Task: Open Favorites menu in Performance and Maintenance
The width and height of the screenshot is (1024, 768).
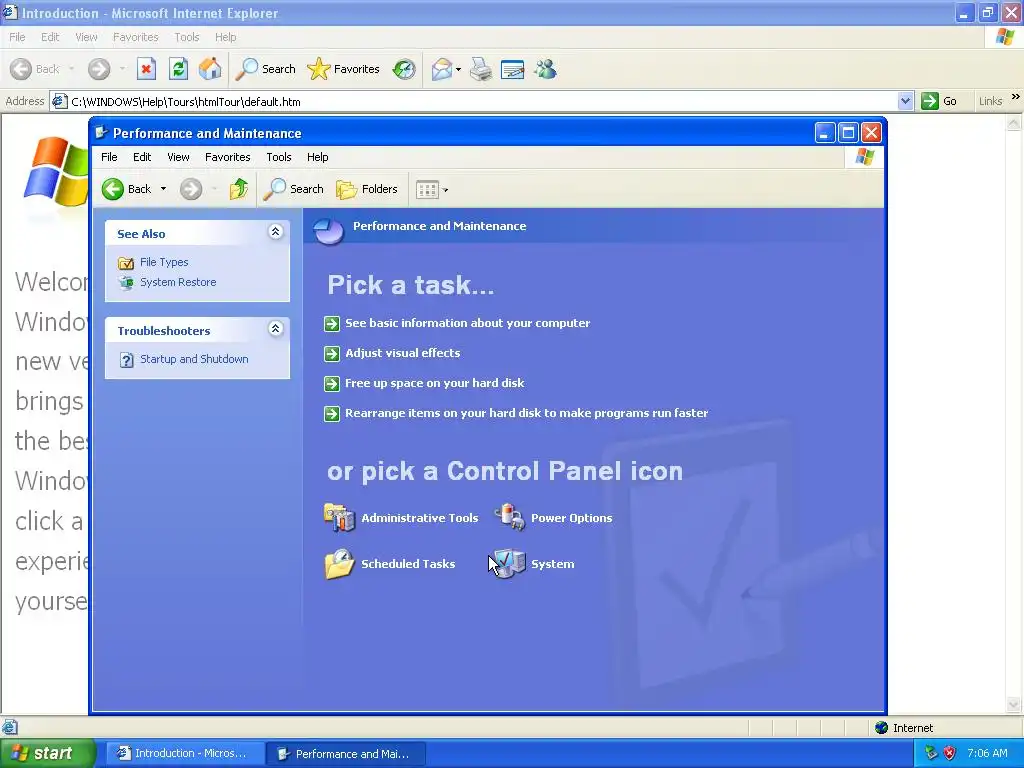Action: (x=227, y=157)
